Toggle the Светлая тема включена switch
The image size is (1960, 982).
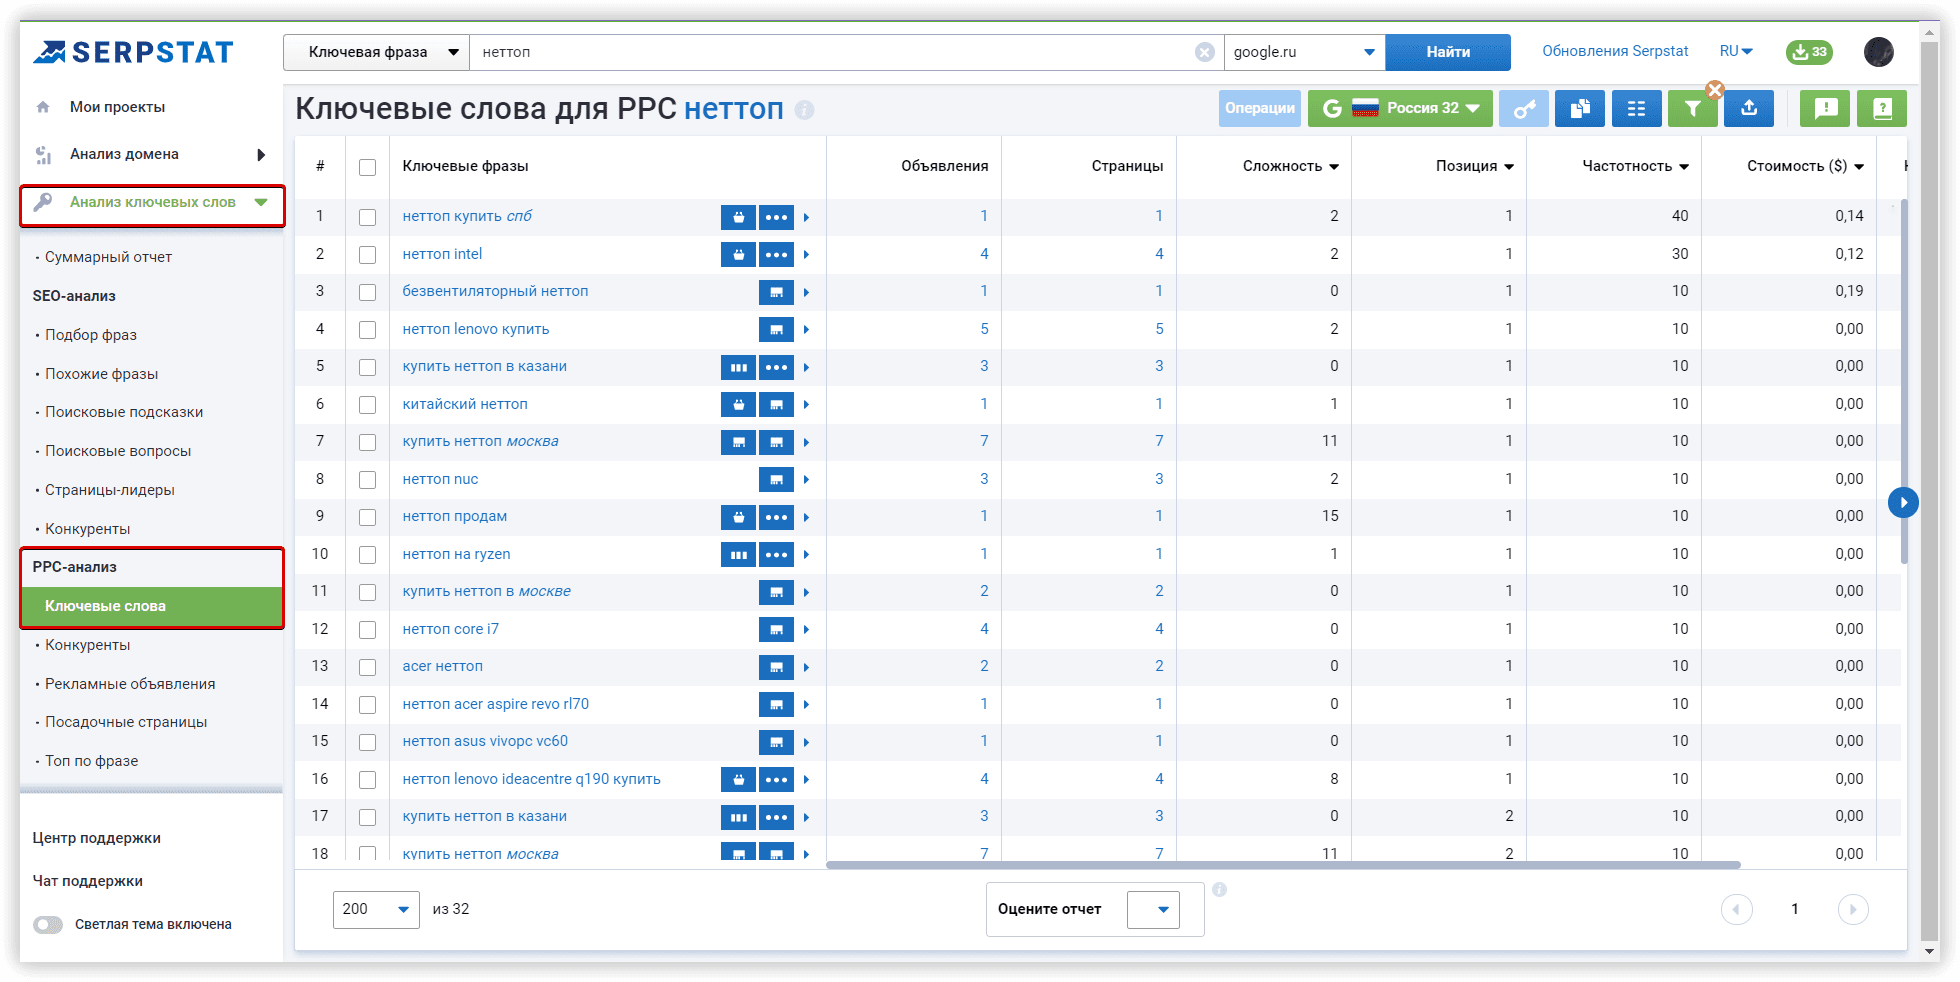(48, 925)
